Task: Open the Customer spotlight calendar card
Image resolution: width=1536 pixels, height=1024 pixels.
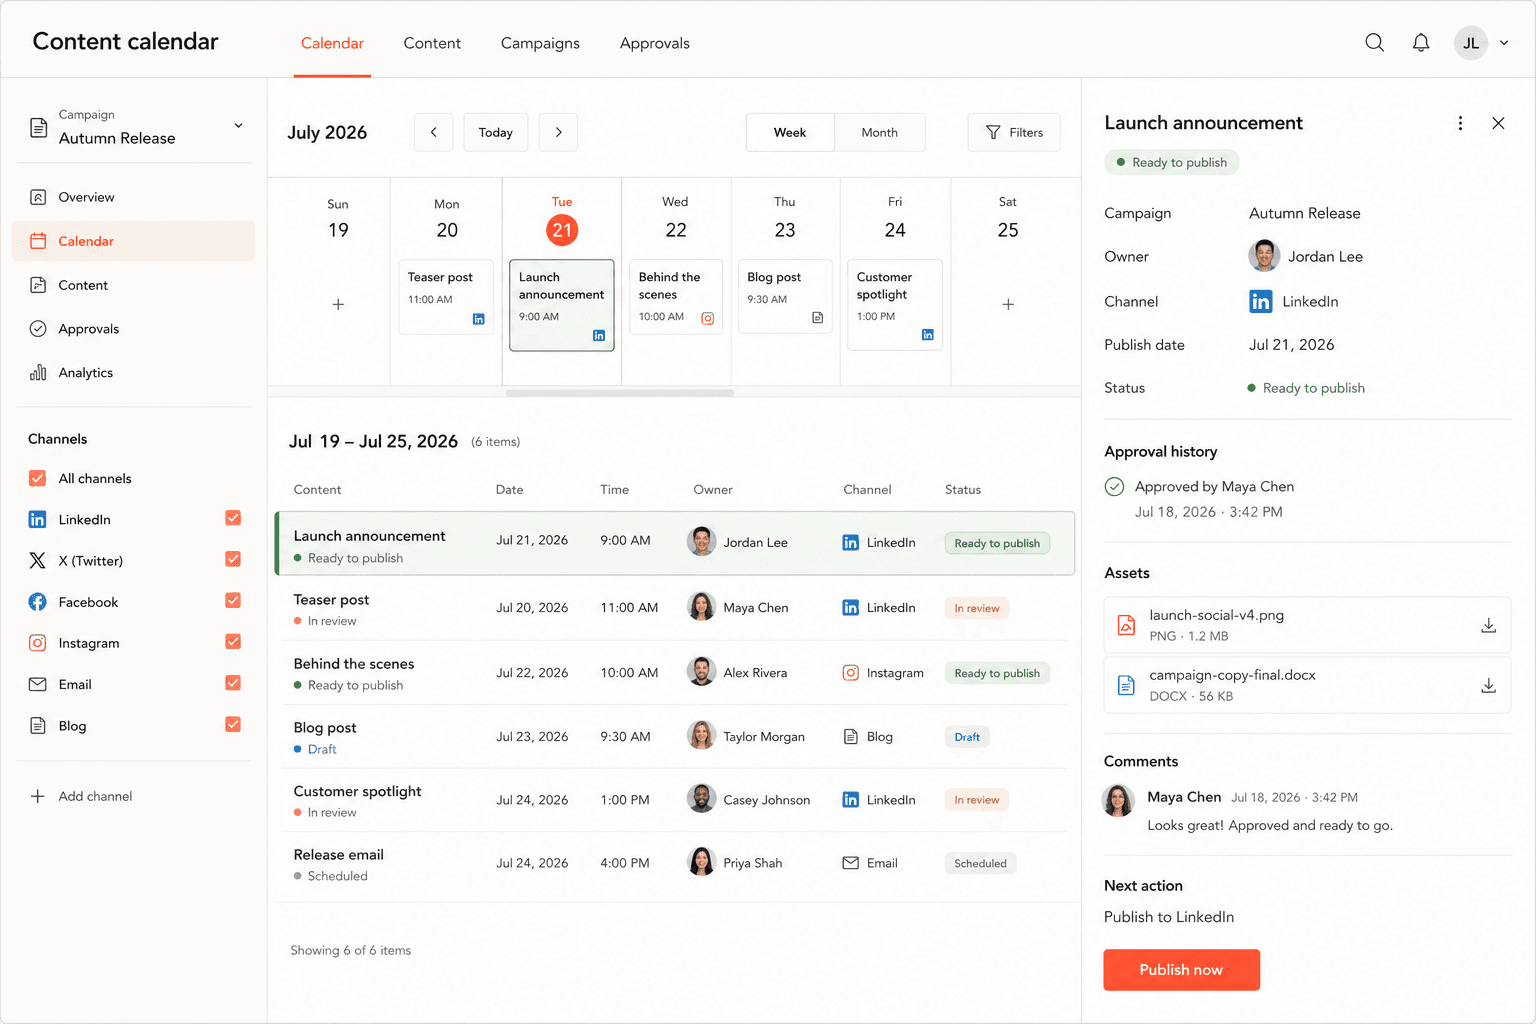Action: (895, 305)
